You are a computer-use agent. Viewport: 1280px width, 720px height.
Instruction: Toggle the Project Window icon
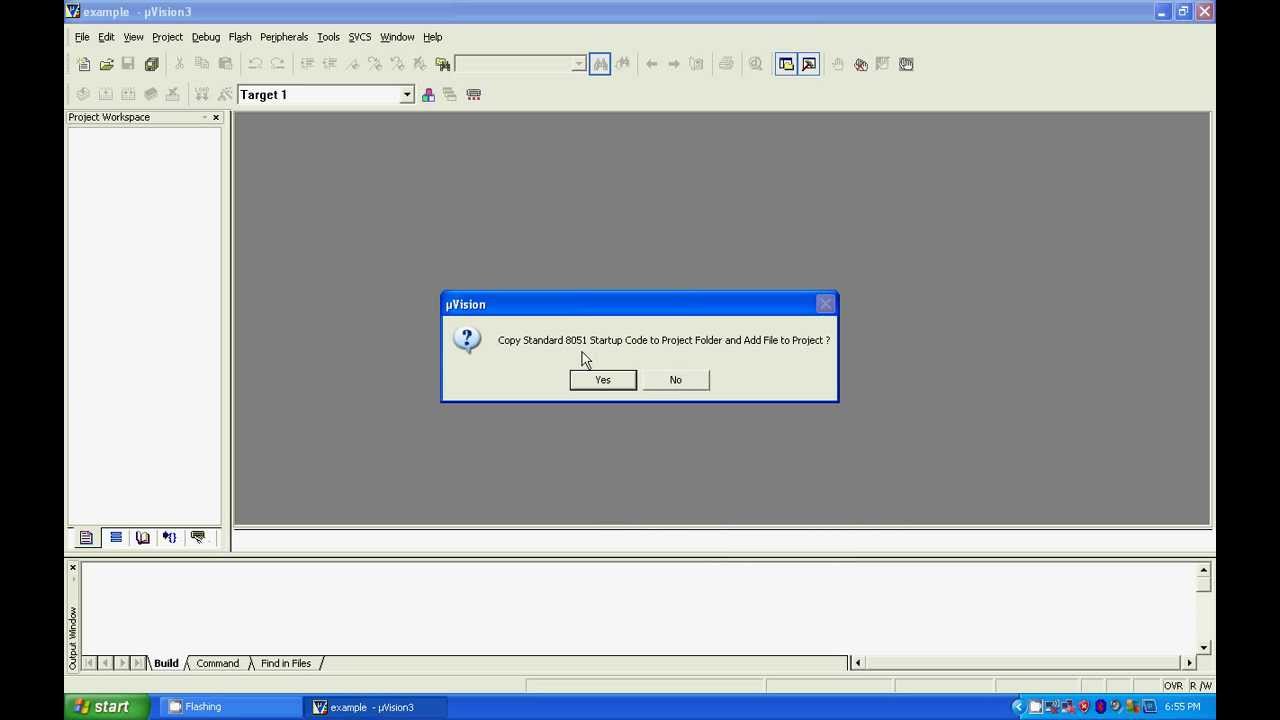click(786, 64)
